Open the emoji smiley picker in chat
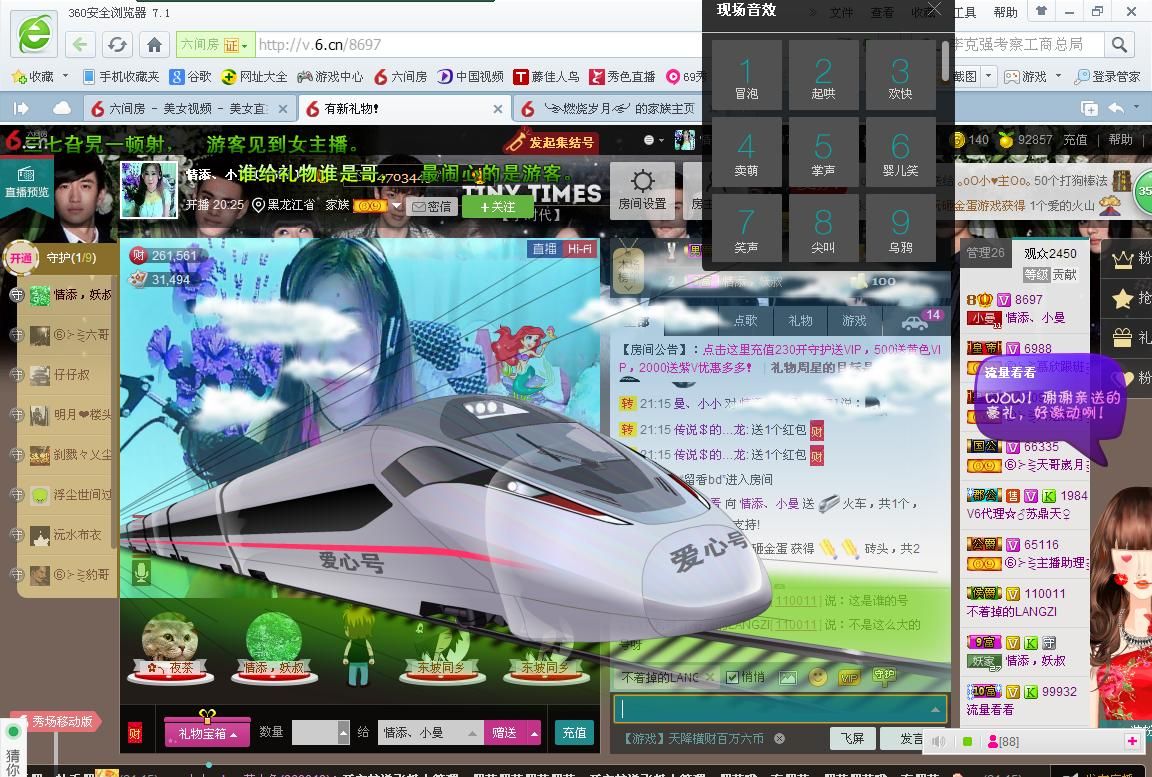 coord(818,677)
